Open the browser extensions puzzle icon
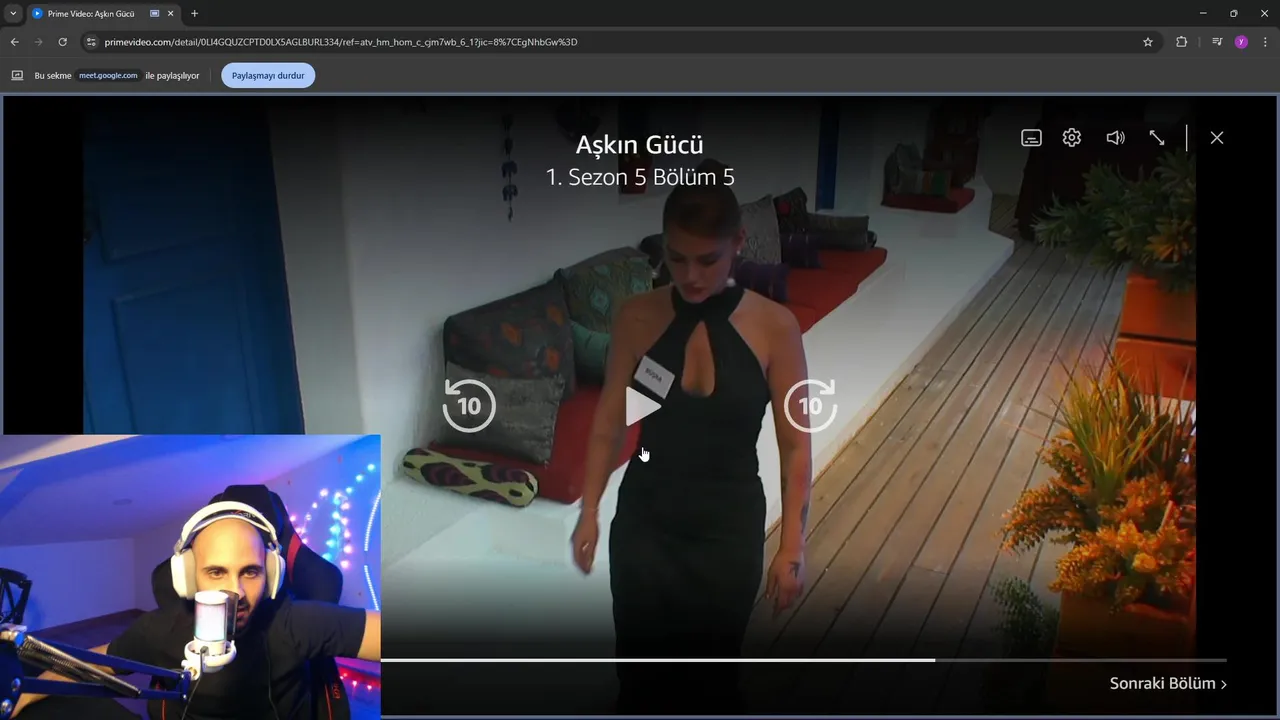Viewport: 1280px width, 720px height. click(1182, 42)
